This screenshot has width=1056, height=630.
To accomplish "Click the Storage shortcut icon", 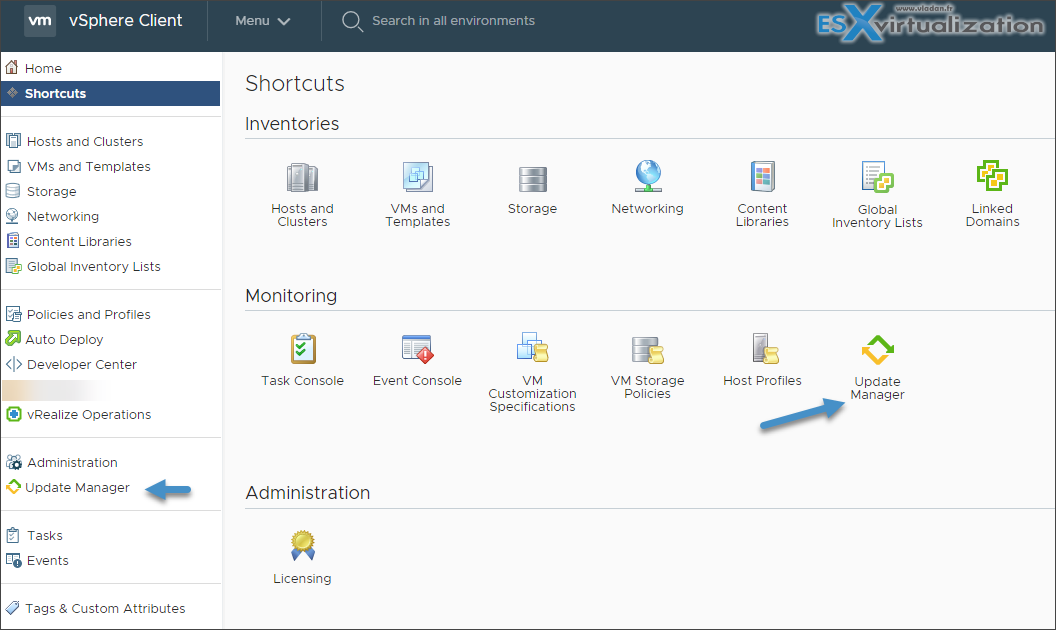I will click(x=532, y=179).
